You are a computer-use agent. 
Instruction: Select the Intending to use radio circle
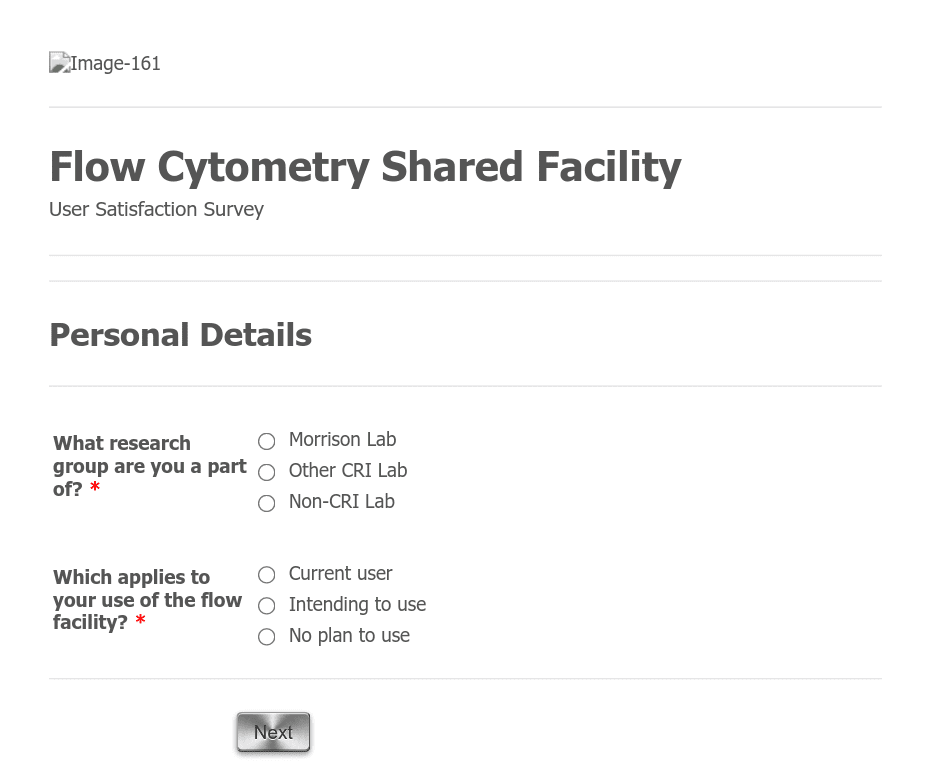pos(266,606)
